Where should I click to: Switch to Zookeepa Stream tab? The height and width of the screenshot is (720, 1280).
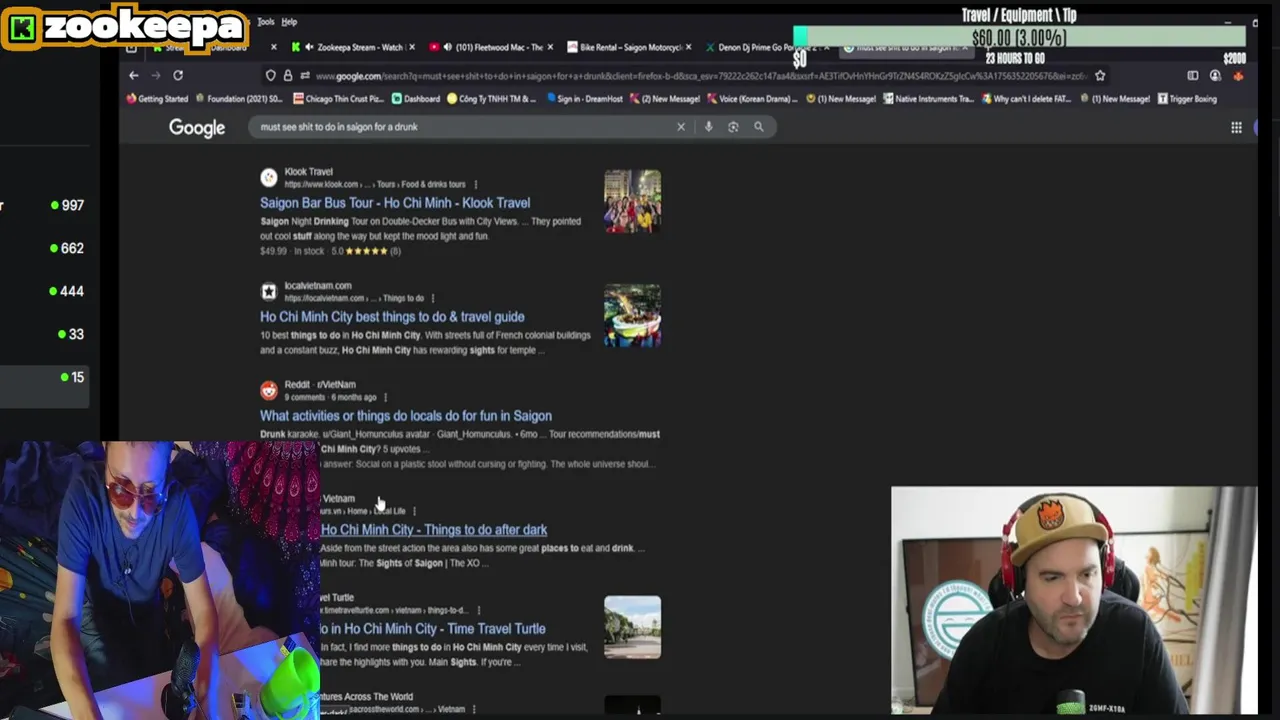(x=353, y=47)
